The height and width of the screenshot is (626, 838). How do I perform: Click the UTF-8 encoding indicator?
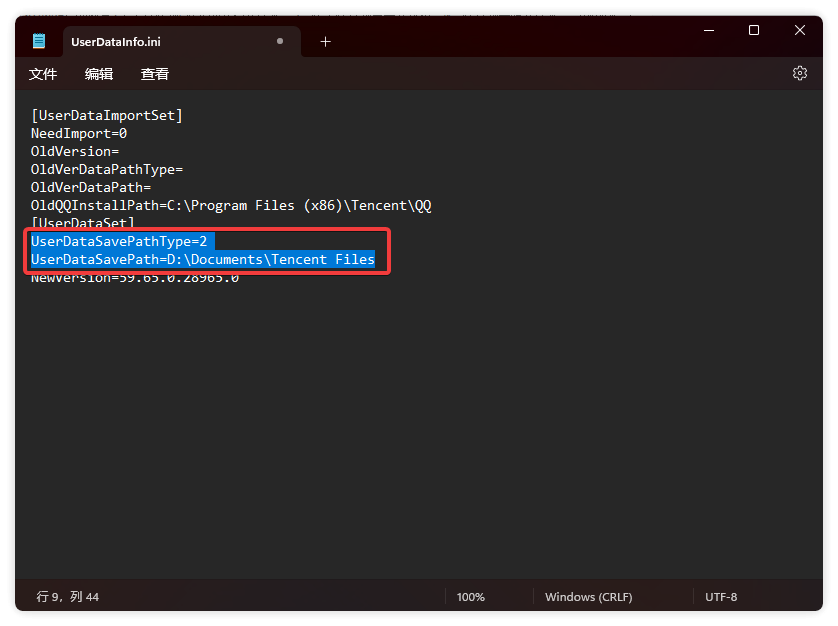721,597
